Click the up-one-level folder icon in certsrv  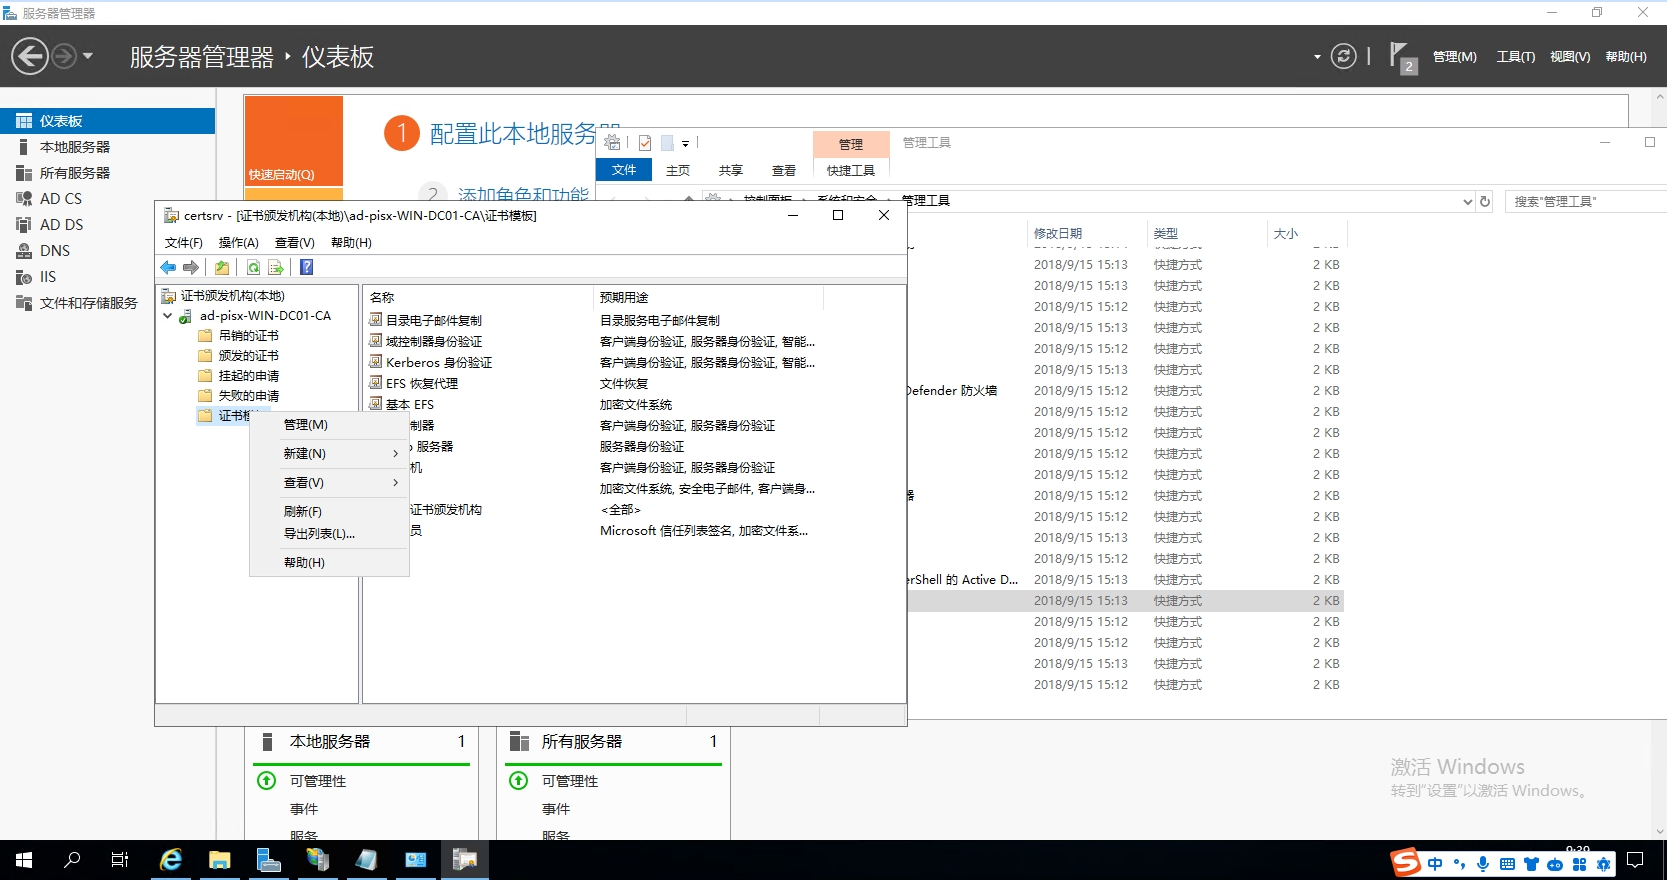click(222, 268)
